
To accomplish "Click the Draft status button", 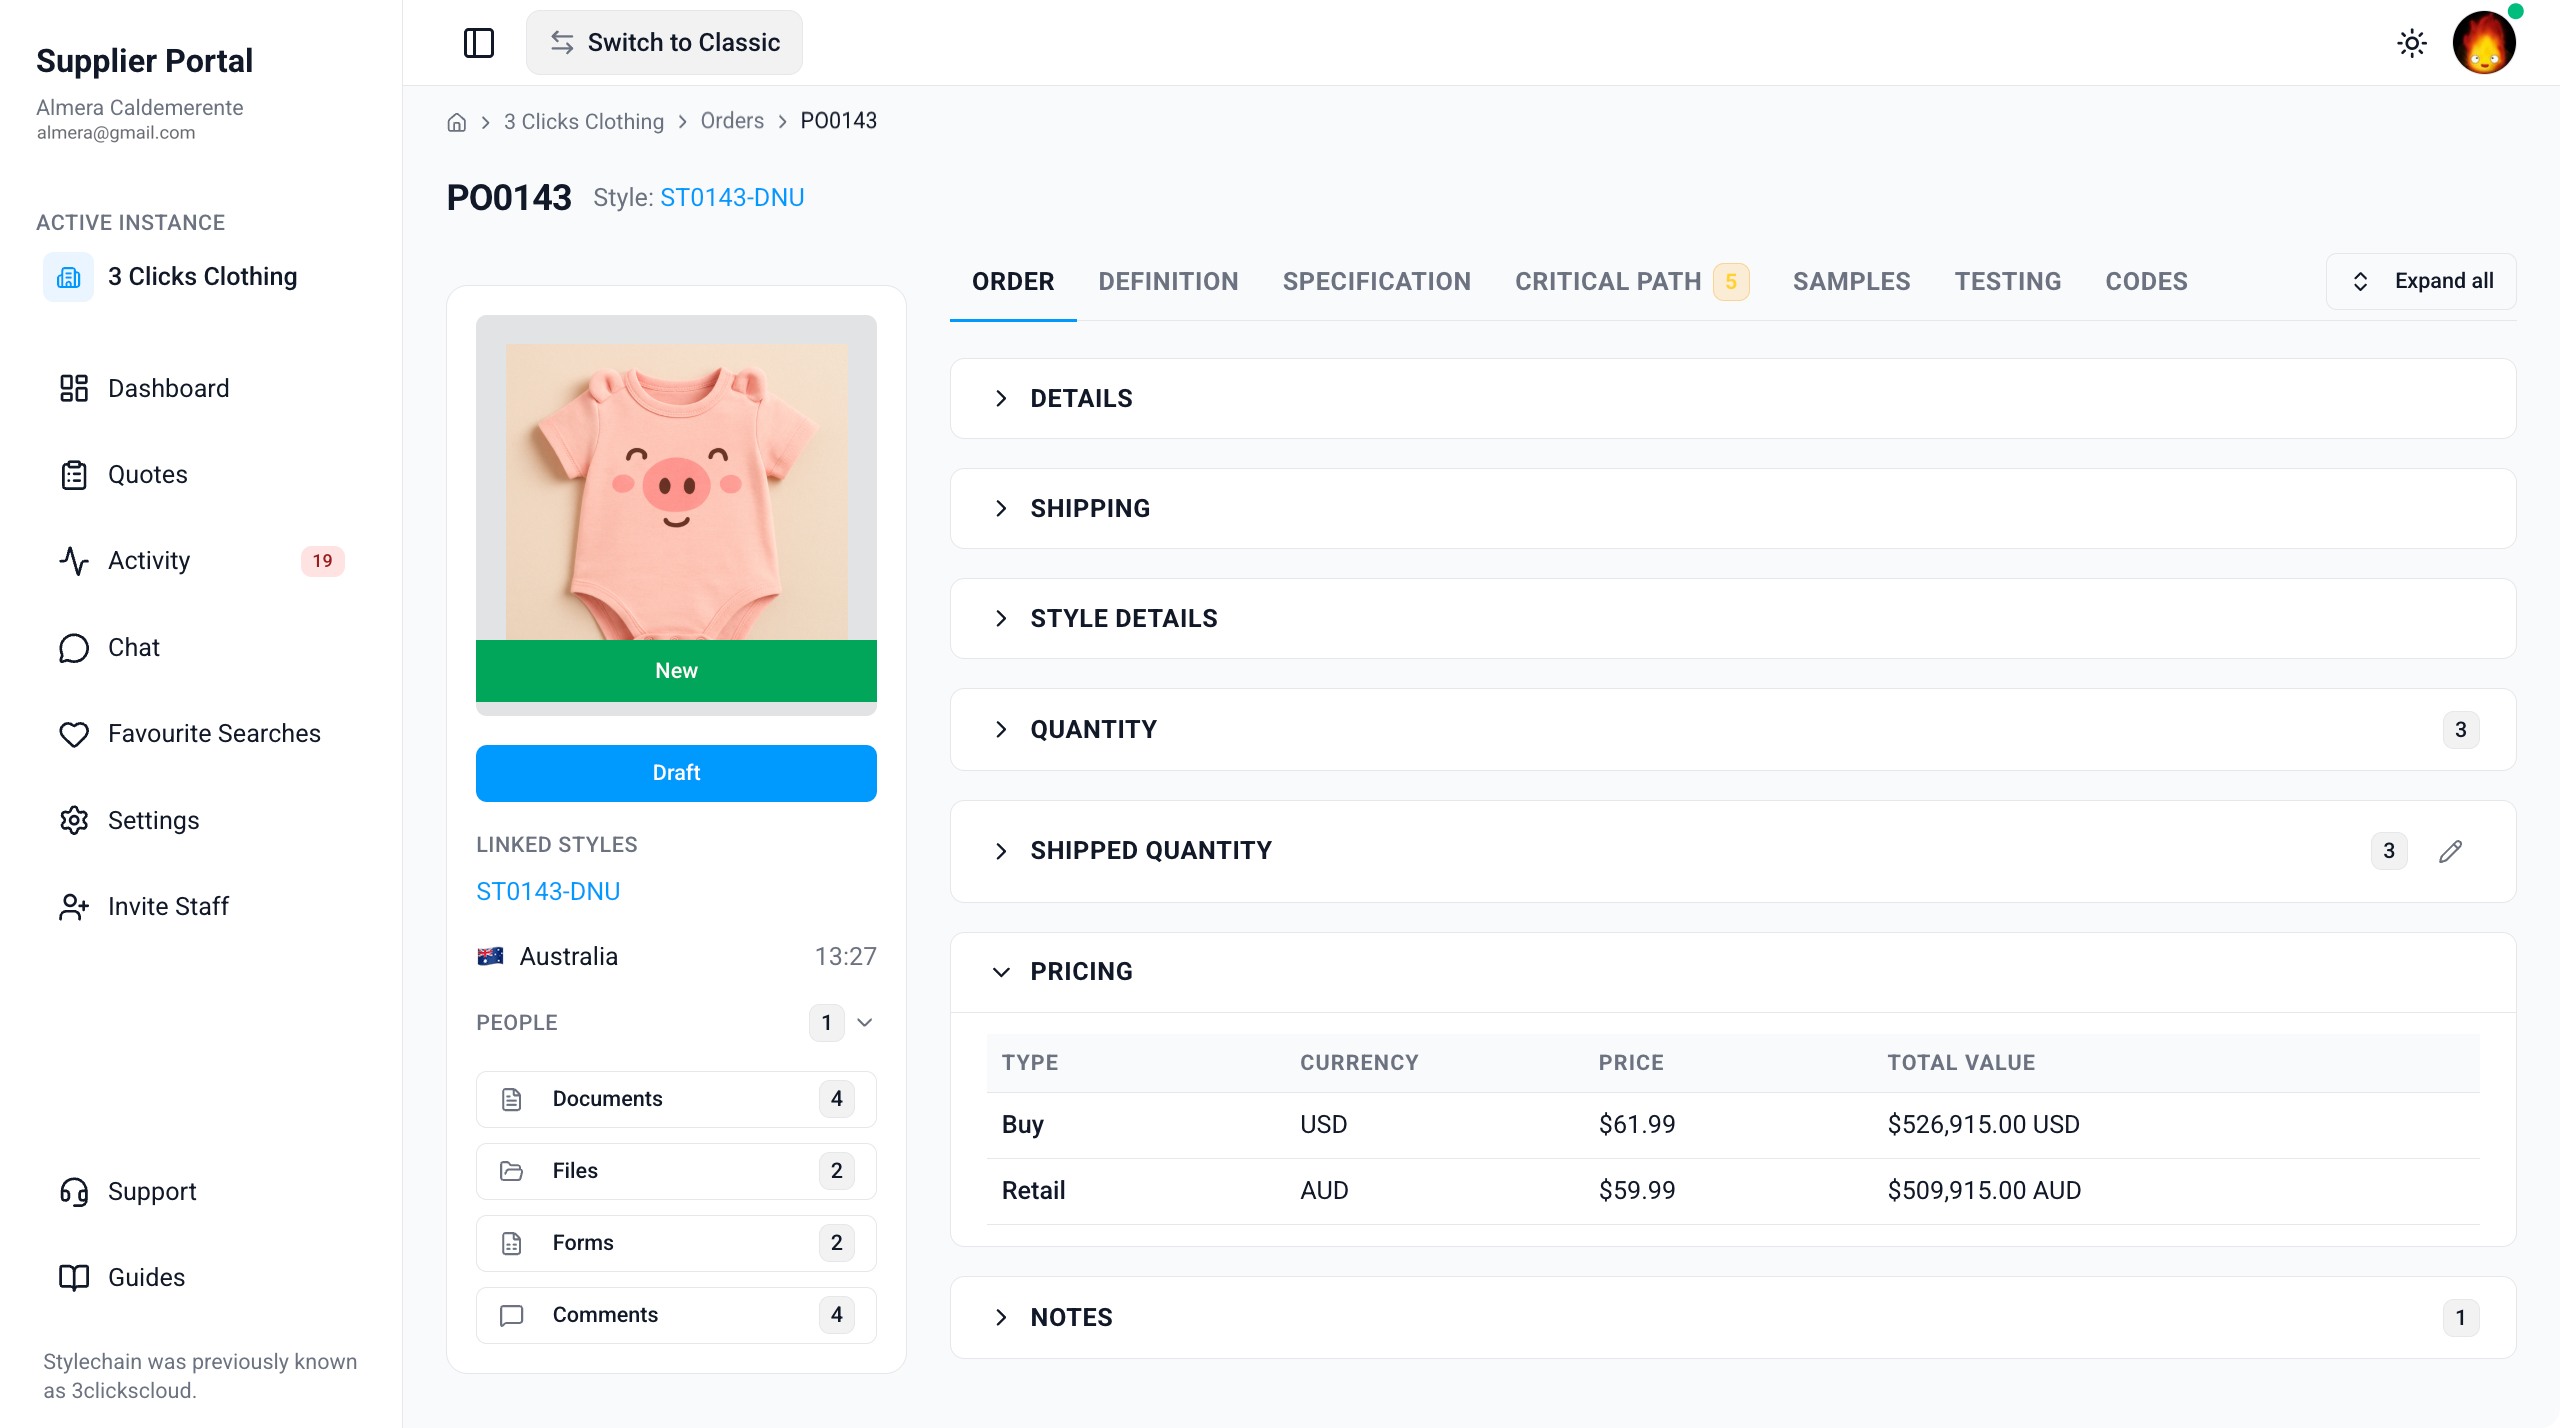I will (x=676, y=773).
